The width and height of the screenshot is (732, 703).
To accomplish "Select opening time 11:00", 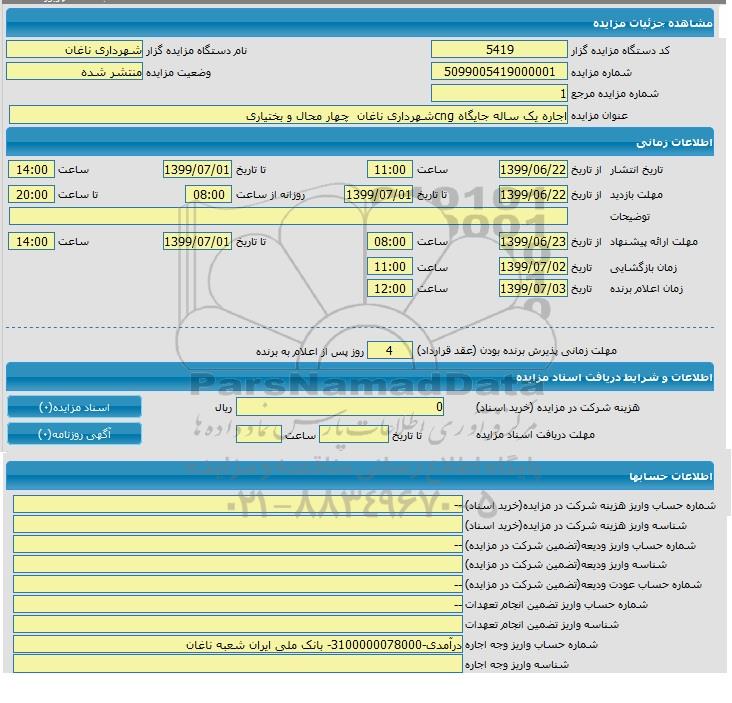I will coord(390,267).
